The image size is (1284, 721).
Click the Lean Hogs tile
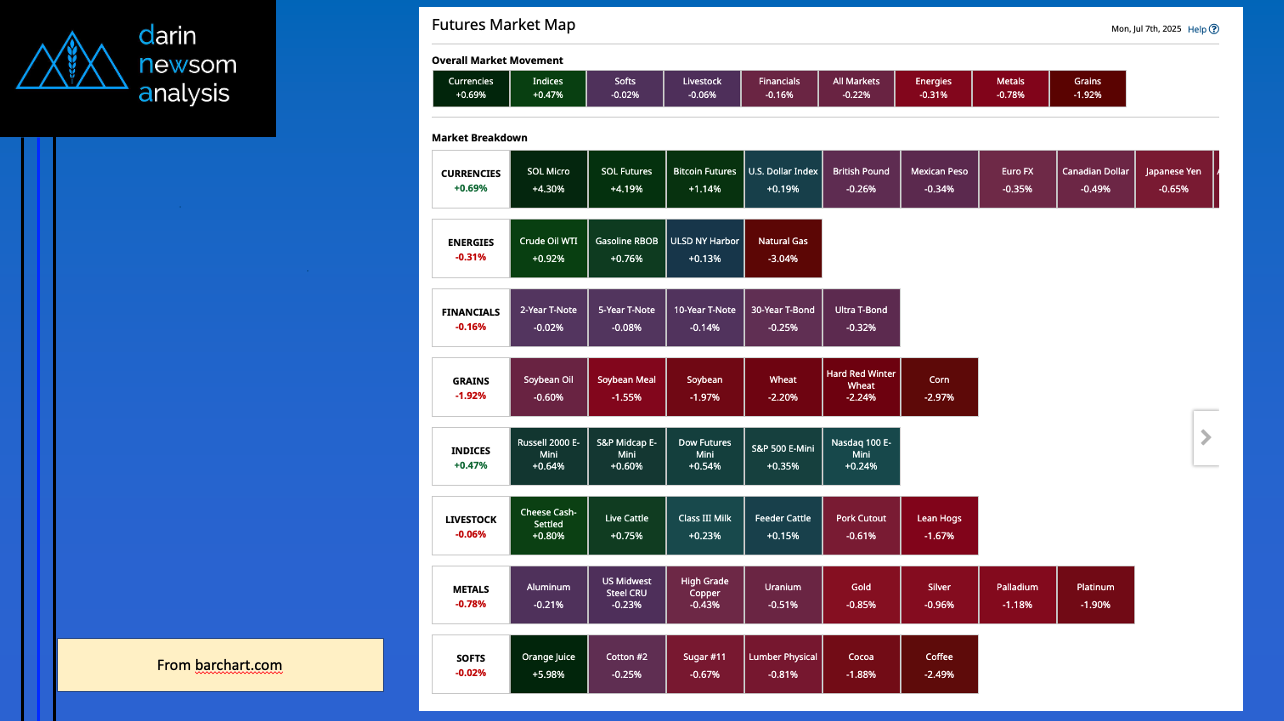[x=939, y=526]
